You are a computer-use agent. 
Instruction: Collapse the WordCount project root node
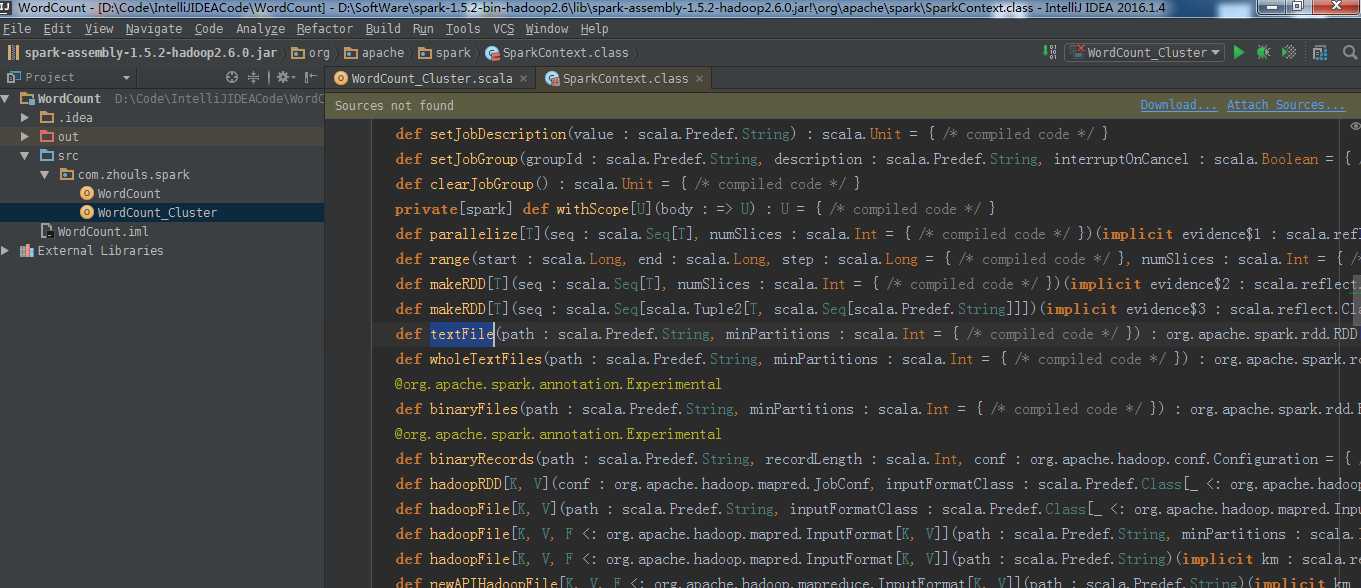coord(7,98)
